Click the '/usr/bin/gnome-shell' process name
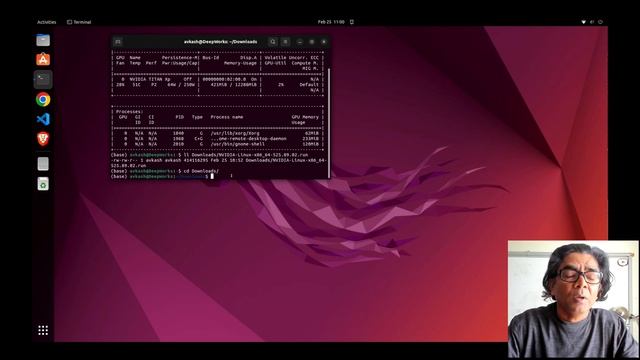640x360 pixels. coord(238,144)
